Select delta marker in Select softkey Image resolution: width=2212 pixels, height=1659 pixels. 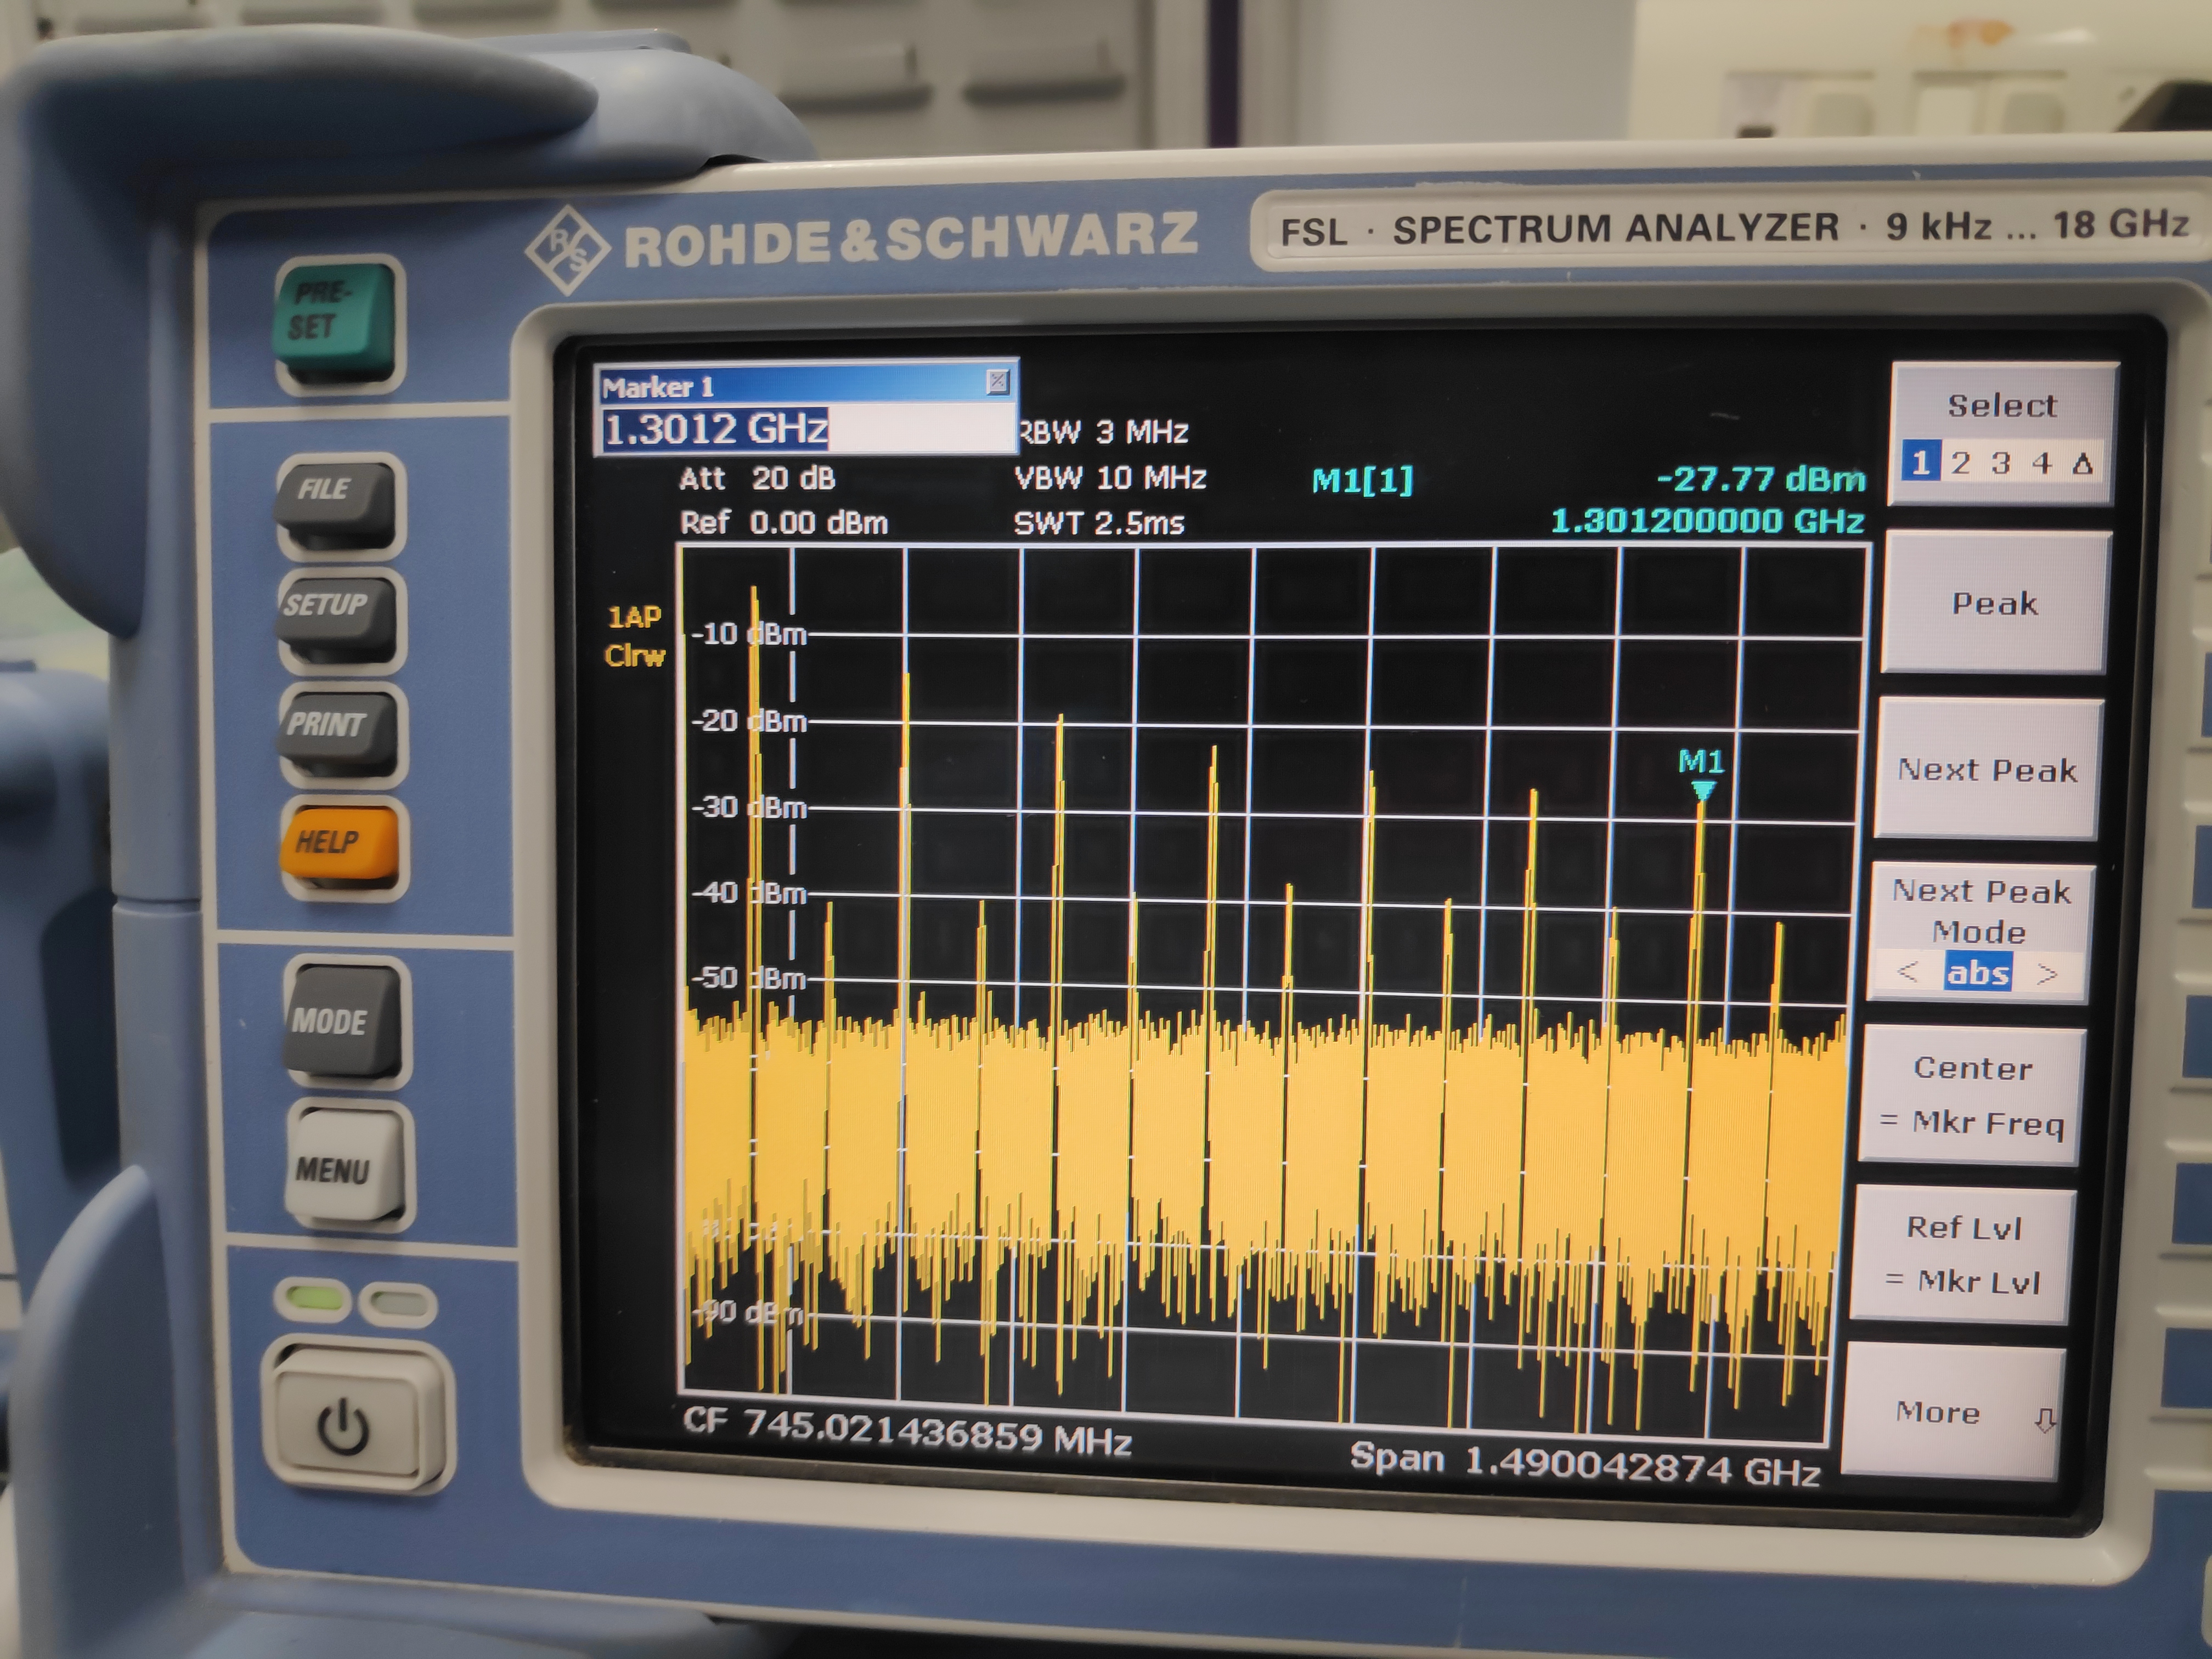(x=2083, y=463)
